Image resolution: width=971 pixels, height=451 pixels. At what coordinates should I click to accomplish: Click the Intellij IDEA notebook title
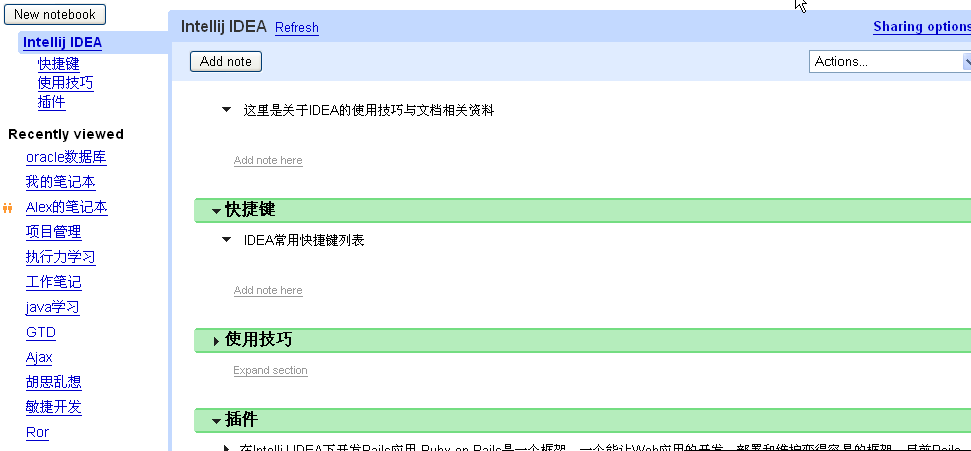point(224,27)
